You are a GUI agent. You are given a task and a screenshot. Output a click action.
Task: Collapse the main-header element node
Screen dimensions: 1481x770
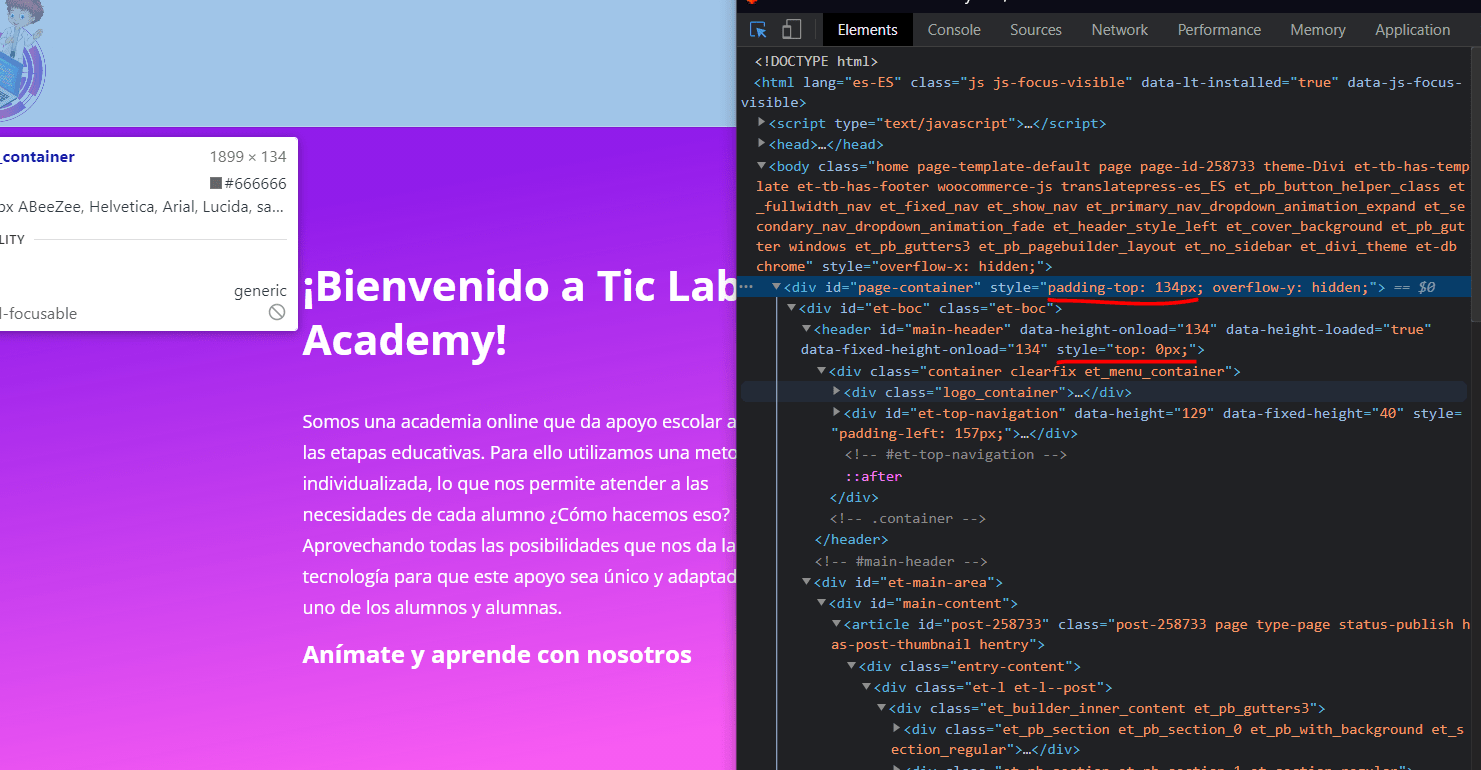pyautogui.click(x=807, y=329)
